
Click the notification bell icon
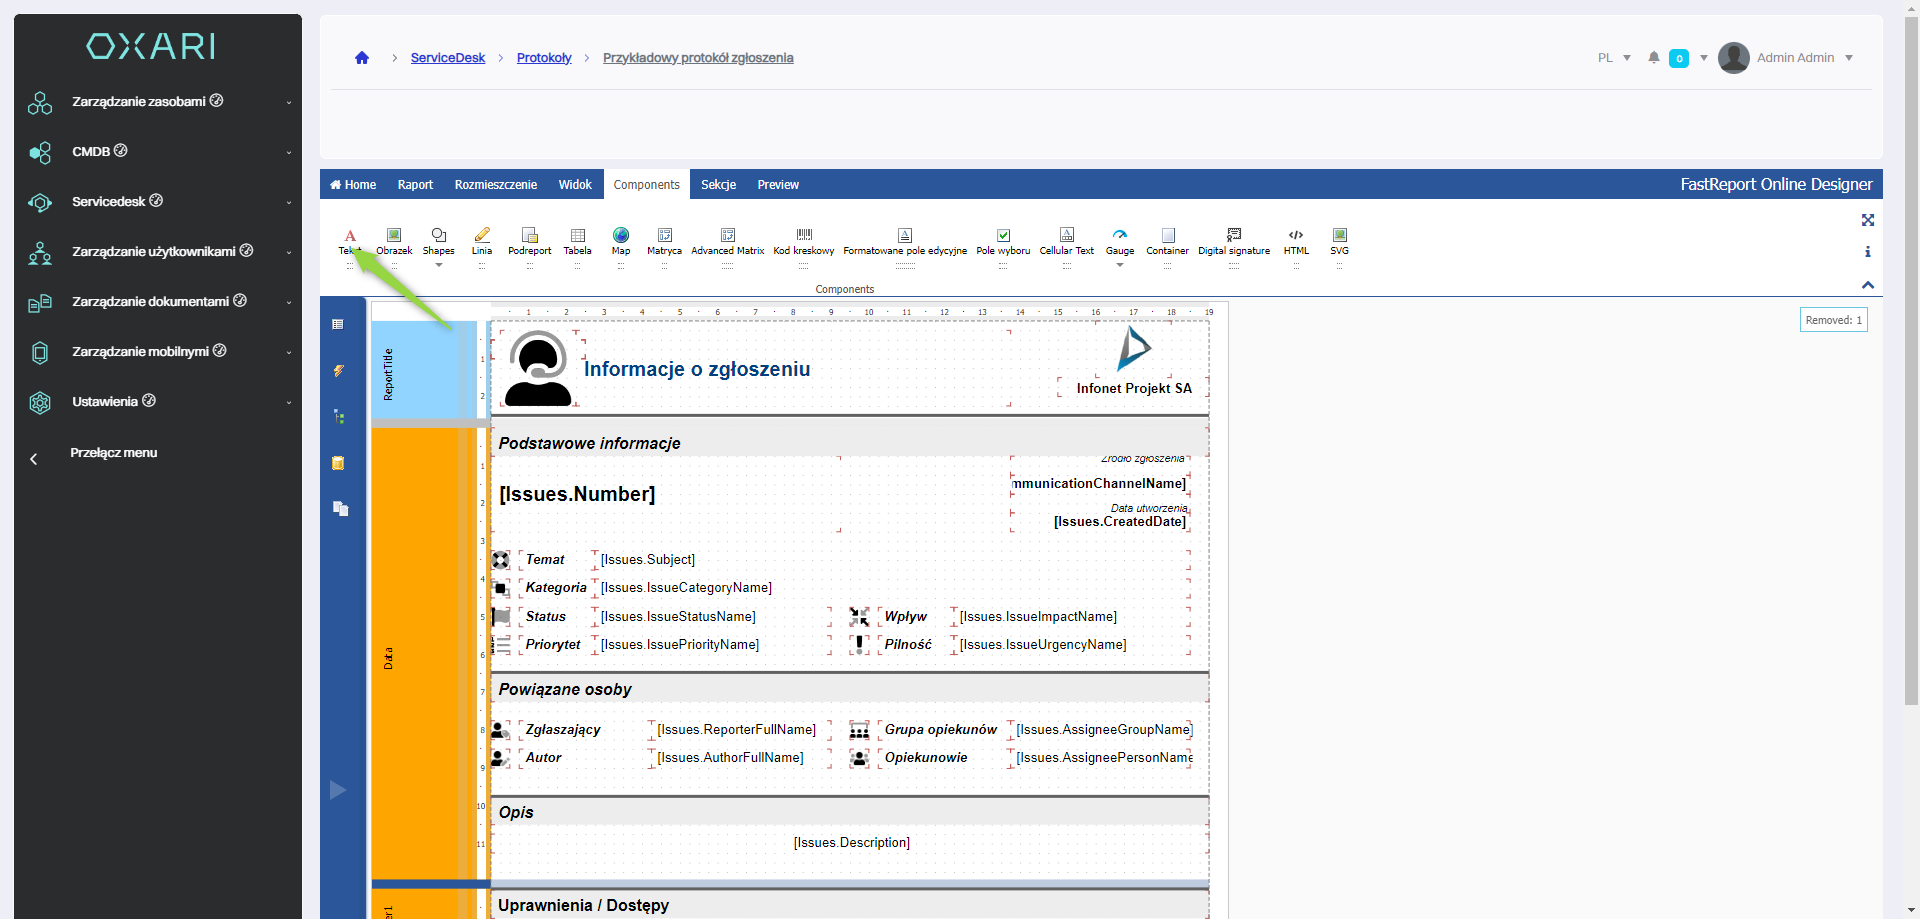1654,58
